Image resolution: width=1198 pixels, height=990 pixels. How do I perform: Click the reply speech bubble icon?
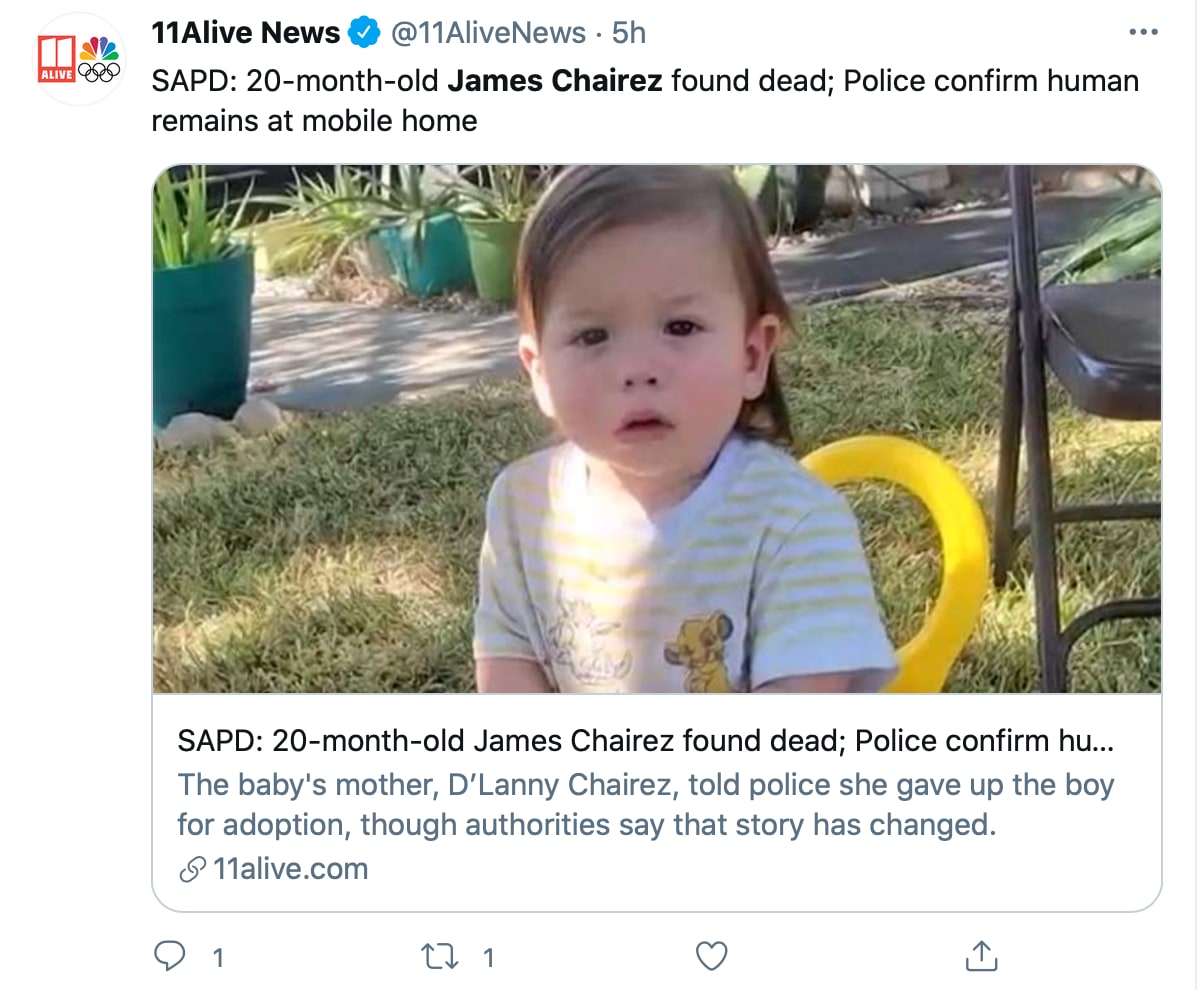point(170,957)
